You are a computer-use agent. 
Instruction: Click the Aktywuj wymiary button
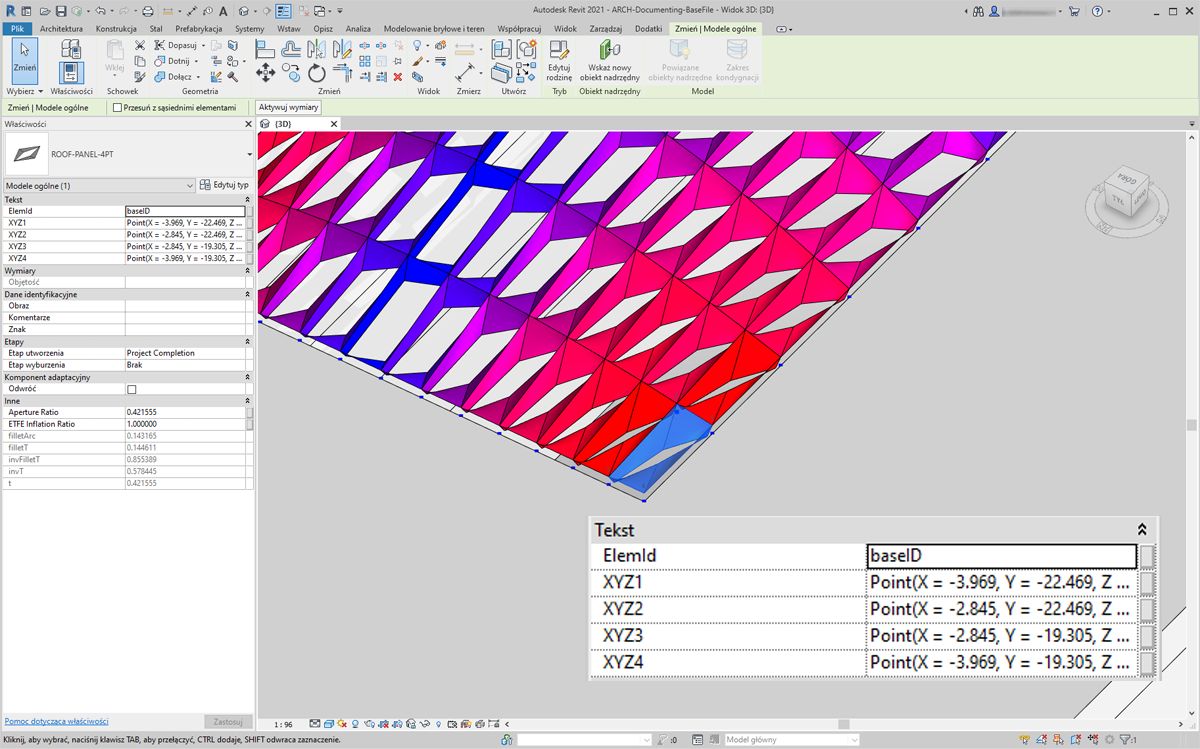[288, 107]
